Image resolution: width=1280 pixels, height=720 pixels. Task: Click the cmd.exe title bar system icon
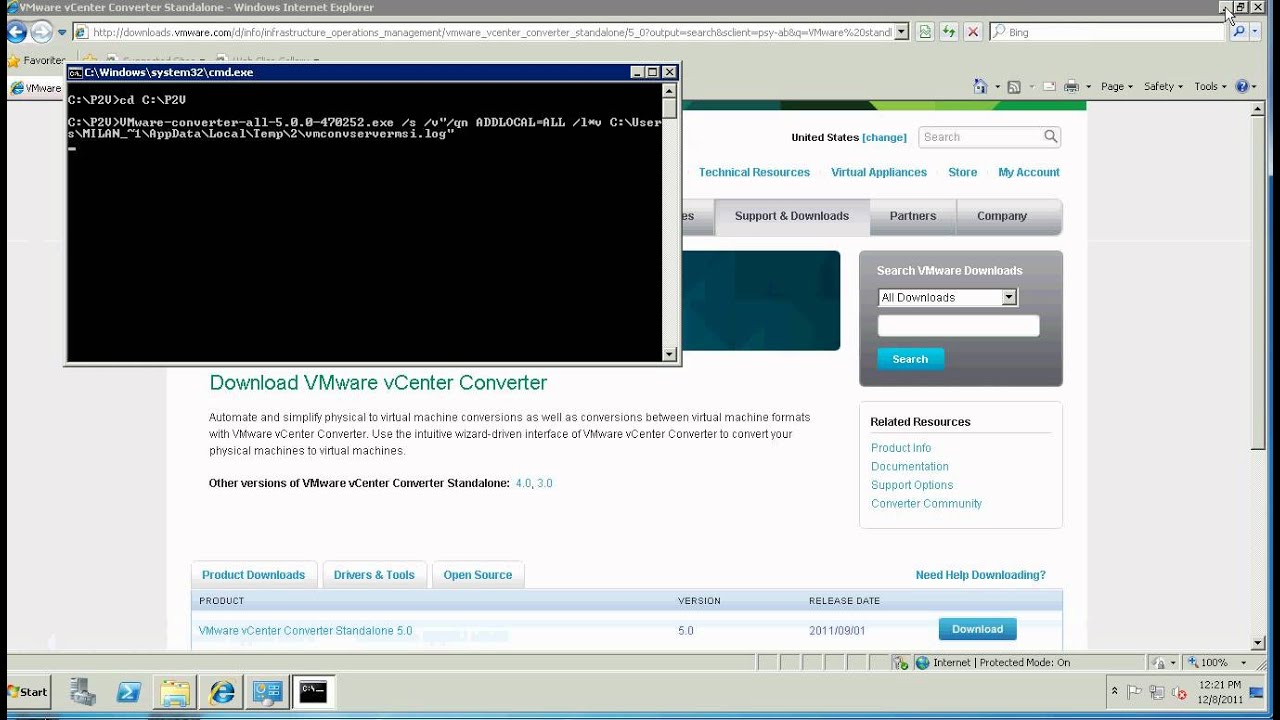[74, 72]
